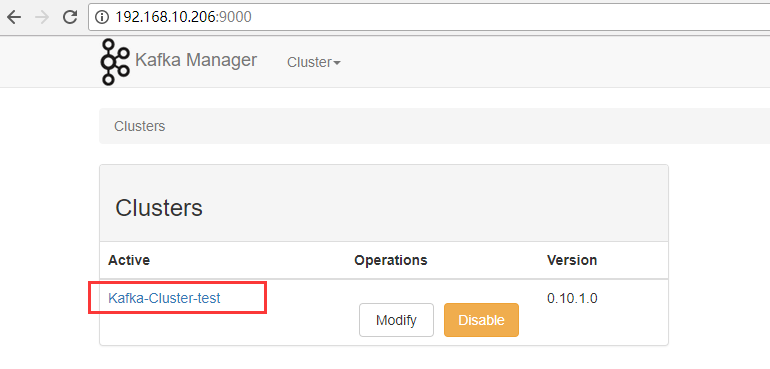This screenshot has height=369, width=770.
Task: Open the Kafka Manager home link
Action: coord(195,60)
